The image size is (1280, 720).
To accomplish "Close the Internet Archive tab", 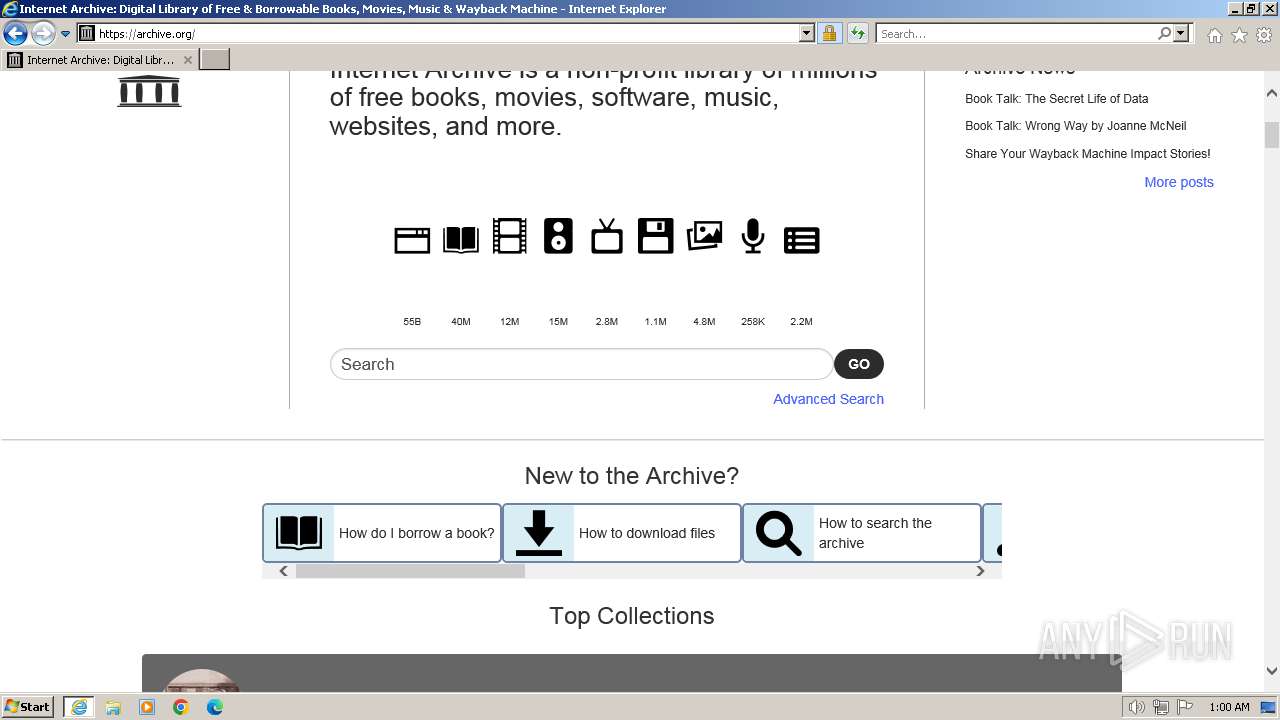I will pos(188,60).
